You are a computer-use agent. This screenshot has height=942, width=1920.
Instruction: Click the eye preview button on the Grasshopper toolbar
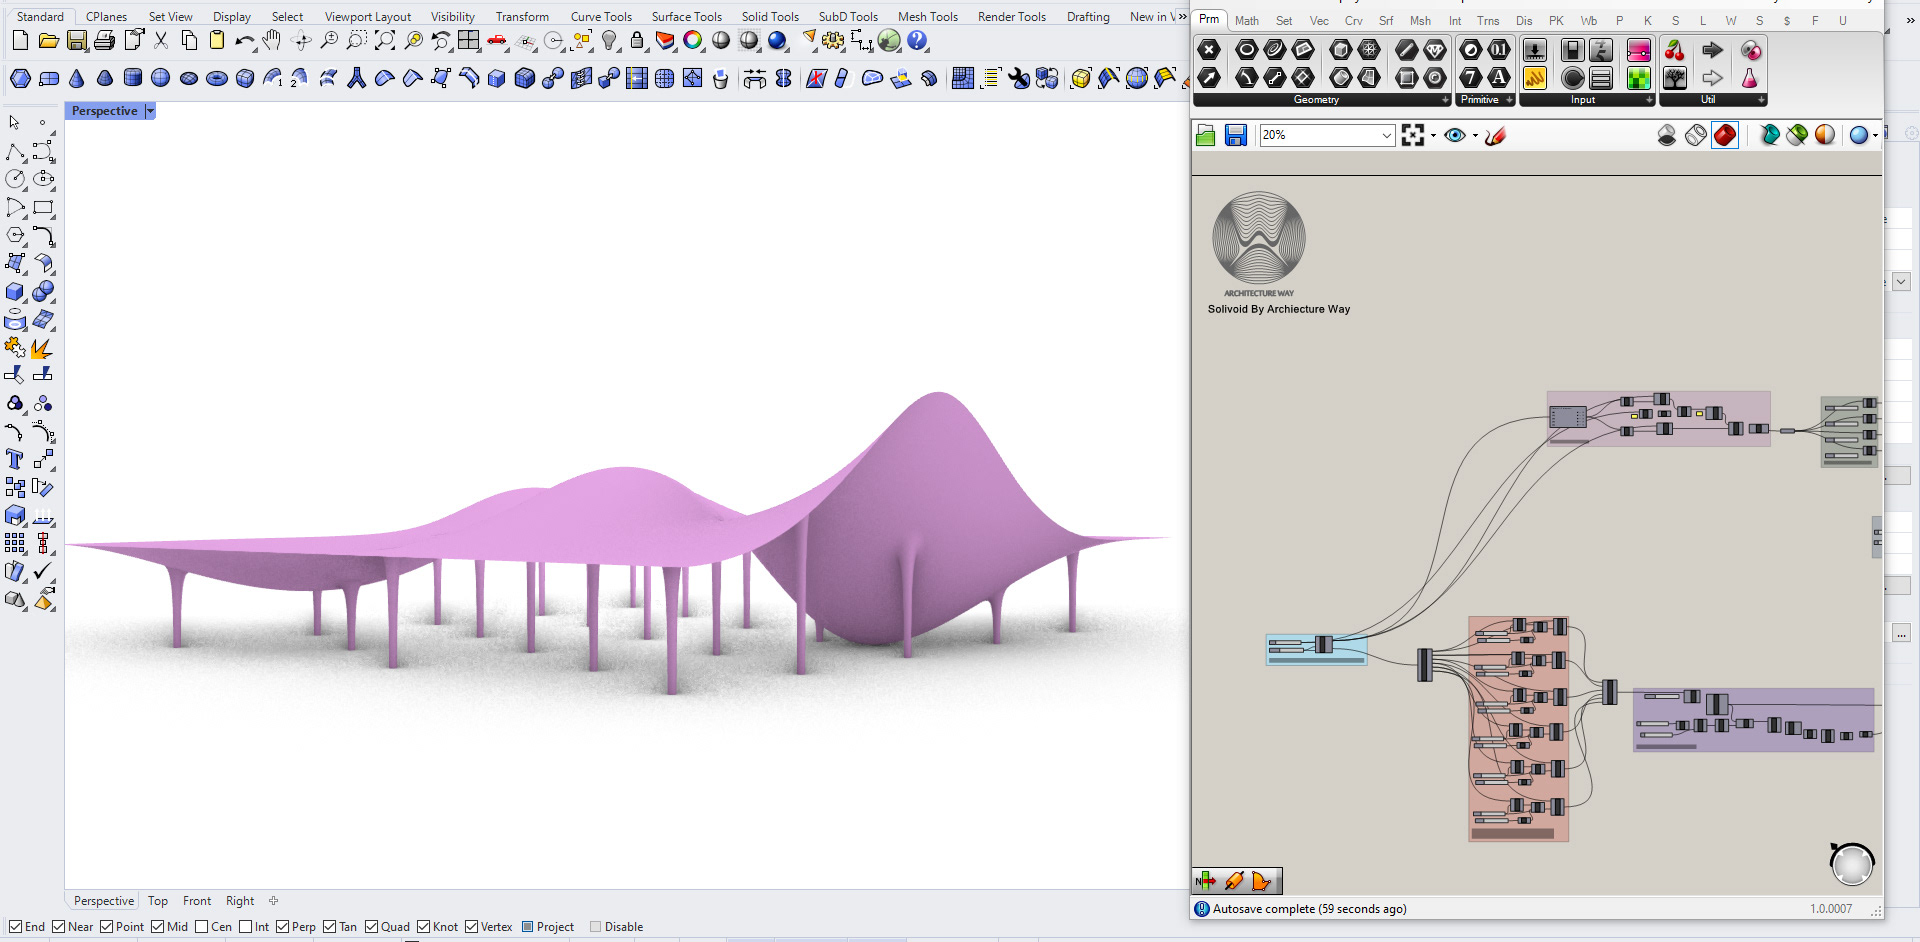pos(1455,135)
